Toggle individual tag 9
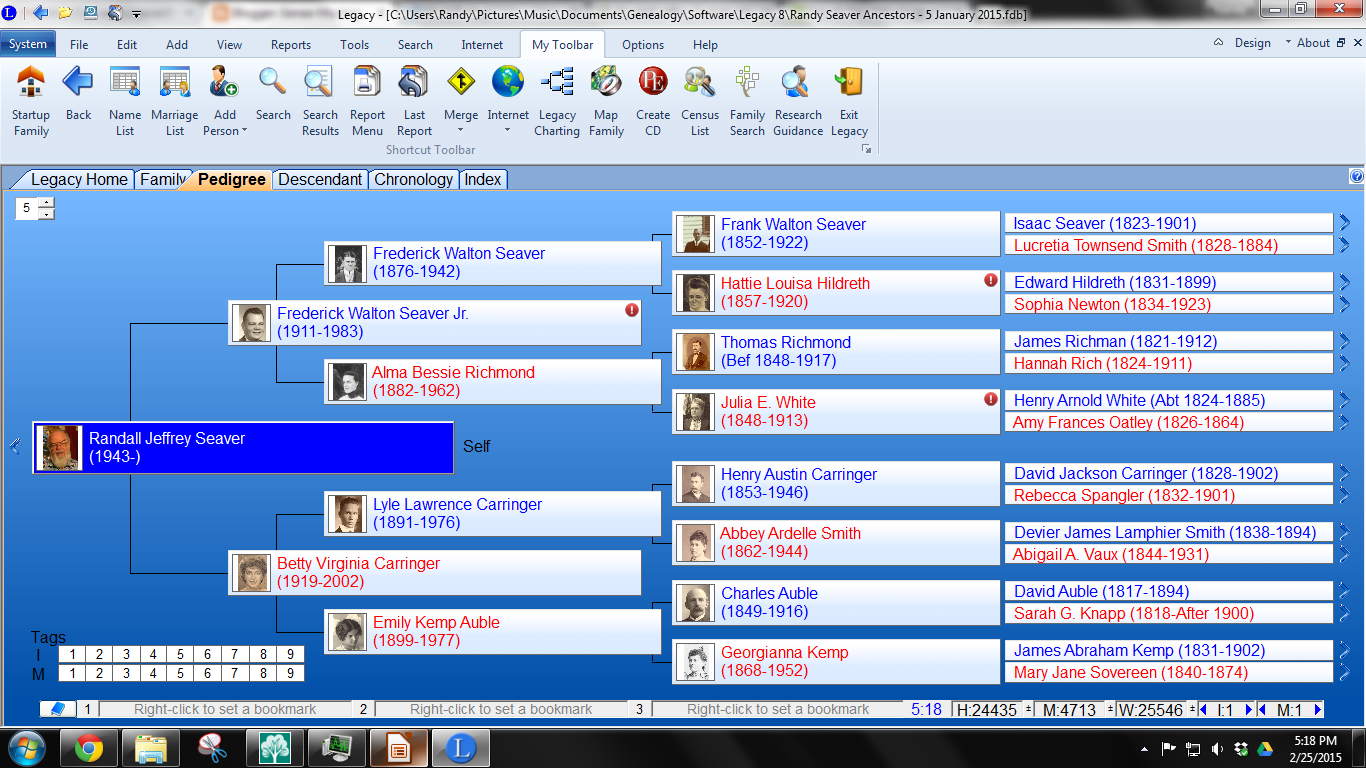The image size is (1366, 768). coord(290,655)
